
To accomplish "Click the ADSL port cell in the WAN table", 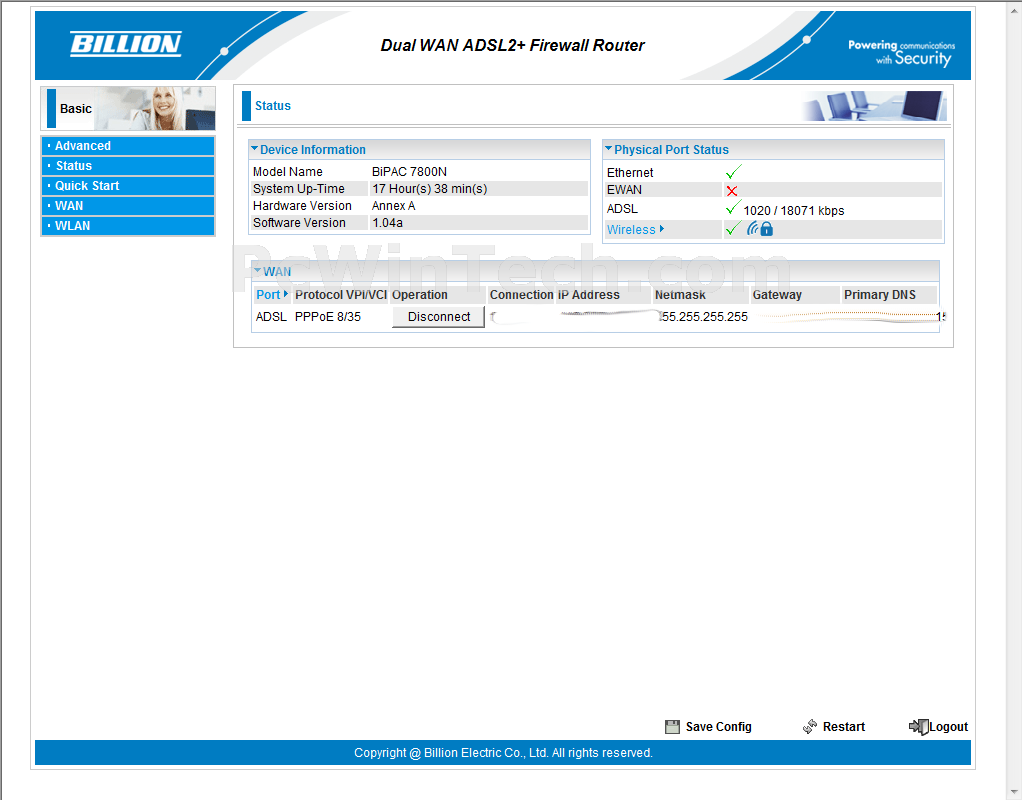I will [x=271, y=317].
